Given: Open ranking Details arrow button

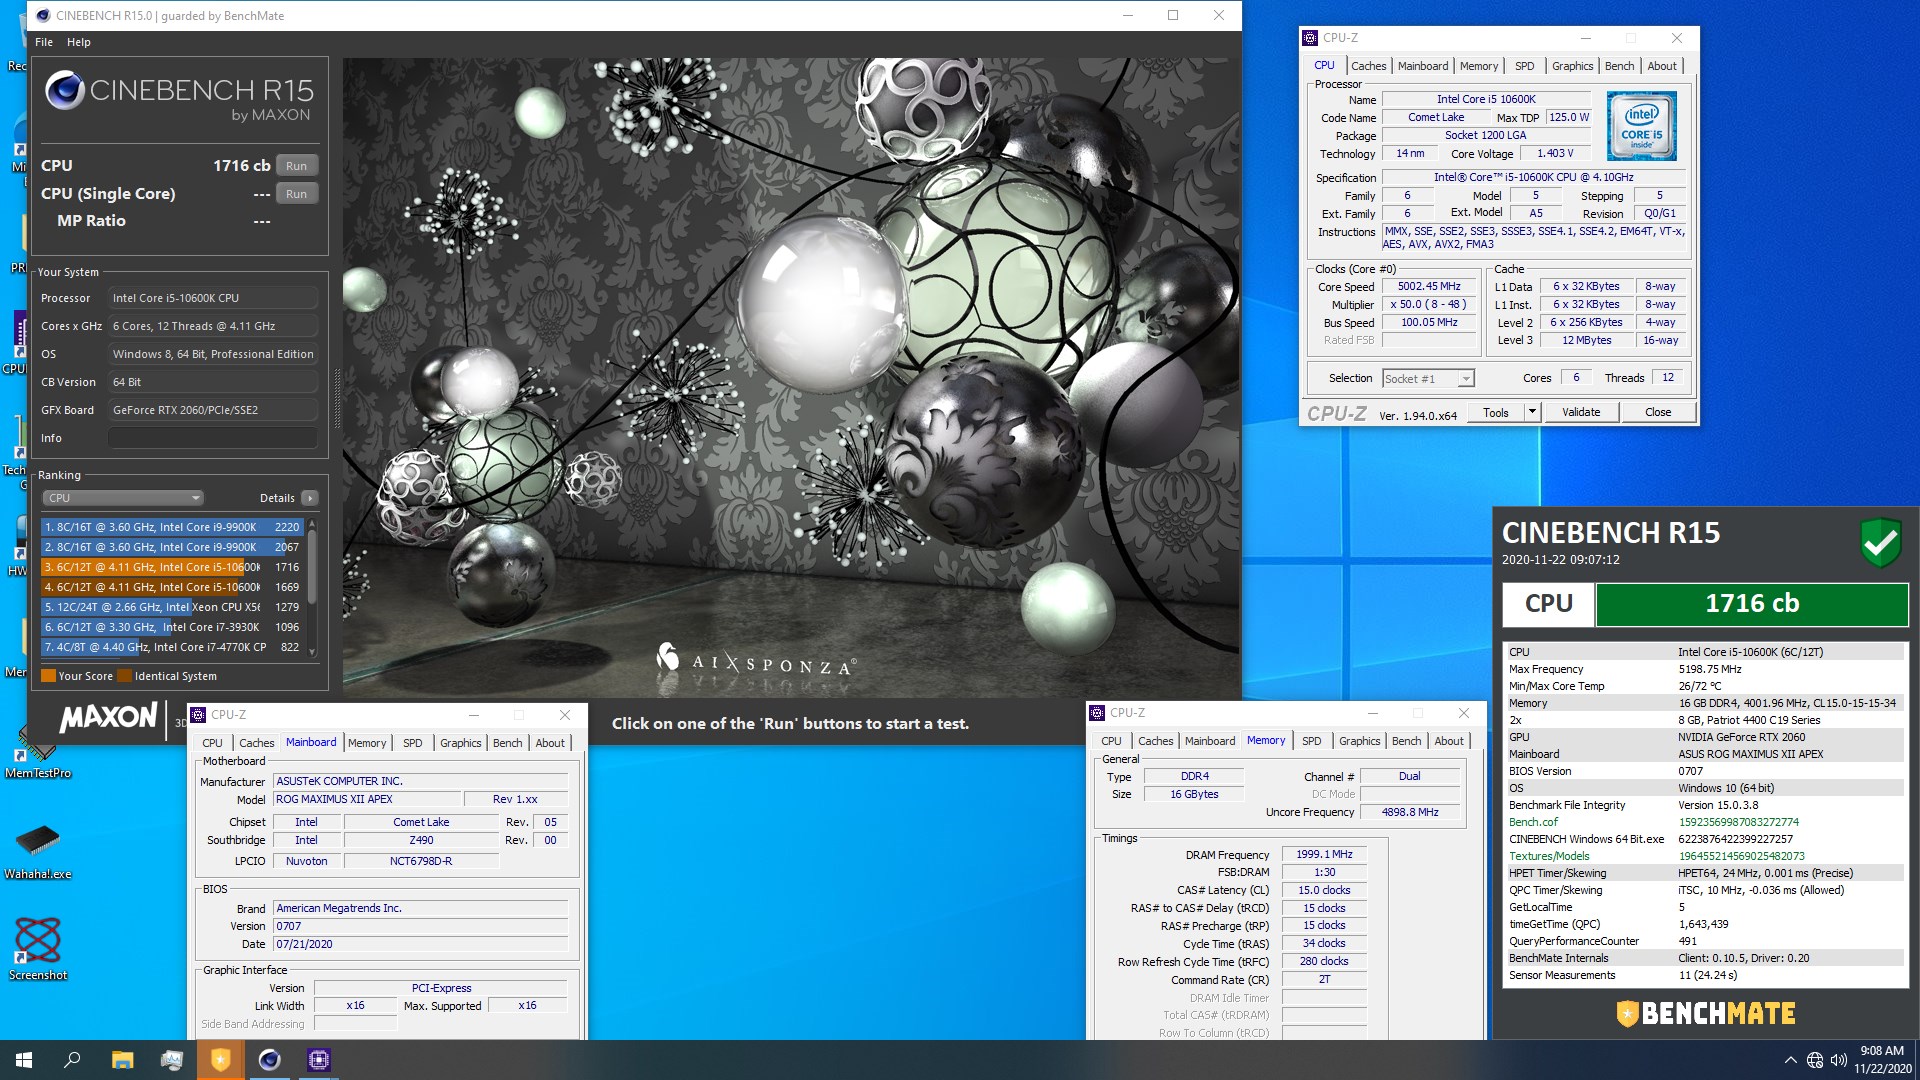Looking at the screenshot, I should point(310,498).
